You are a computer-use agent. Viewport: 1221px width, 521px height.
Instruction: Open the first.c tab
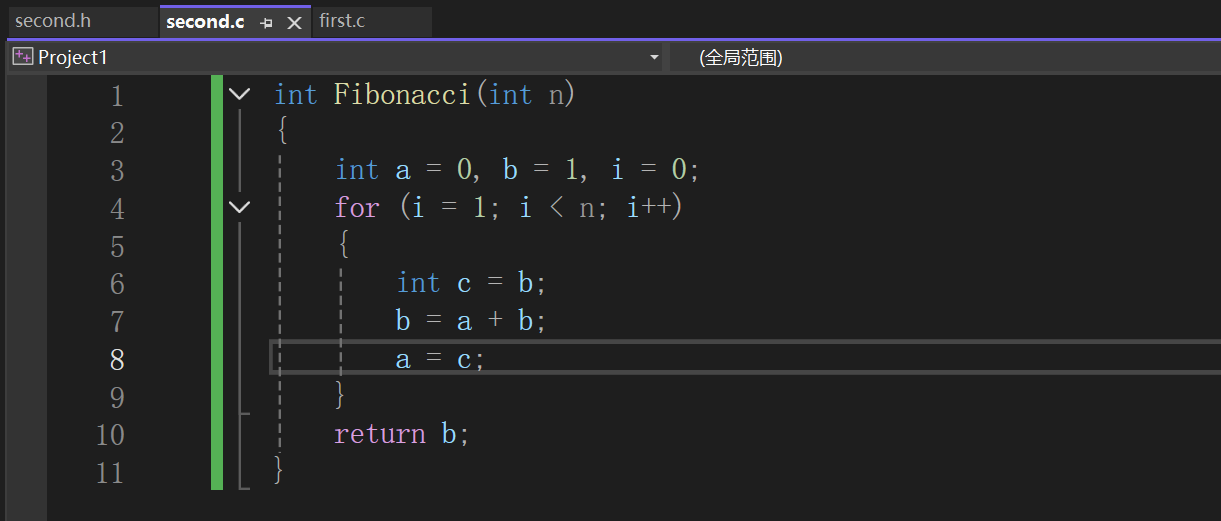(x=342, y=21)
